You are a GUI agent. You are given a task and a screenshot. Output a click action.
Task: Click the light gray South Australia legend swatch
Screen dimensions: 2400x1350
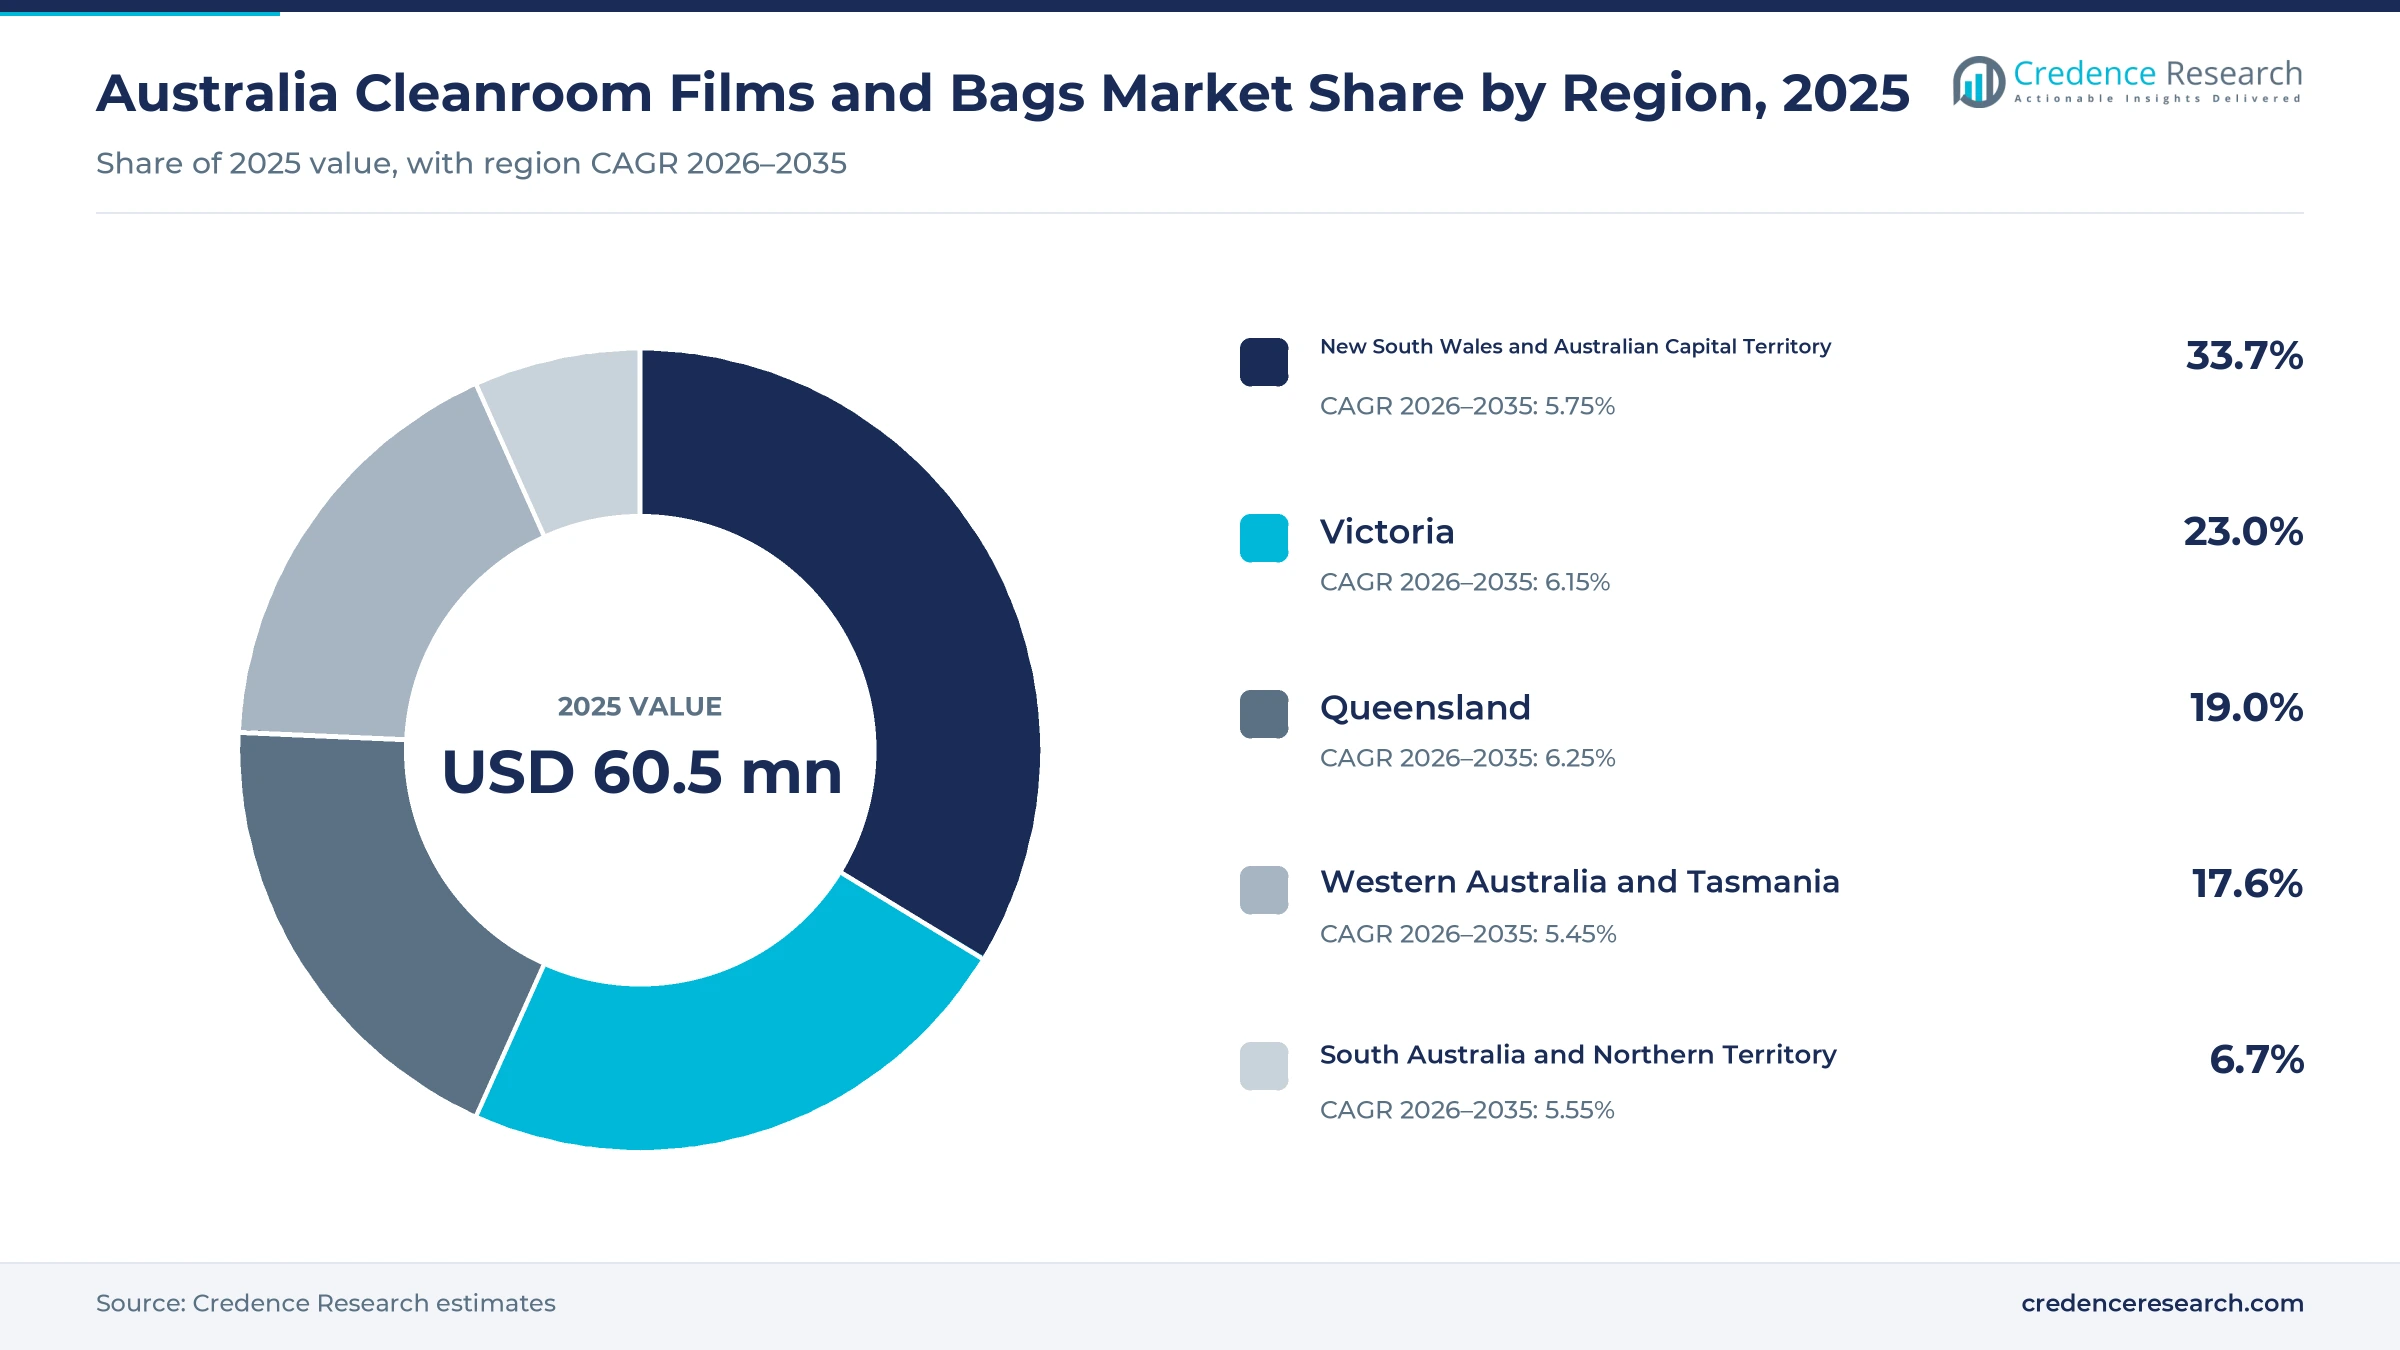[1264, 1066]
